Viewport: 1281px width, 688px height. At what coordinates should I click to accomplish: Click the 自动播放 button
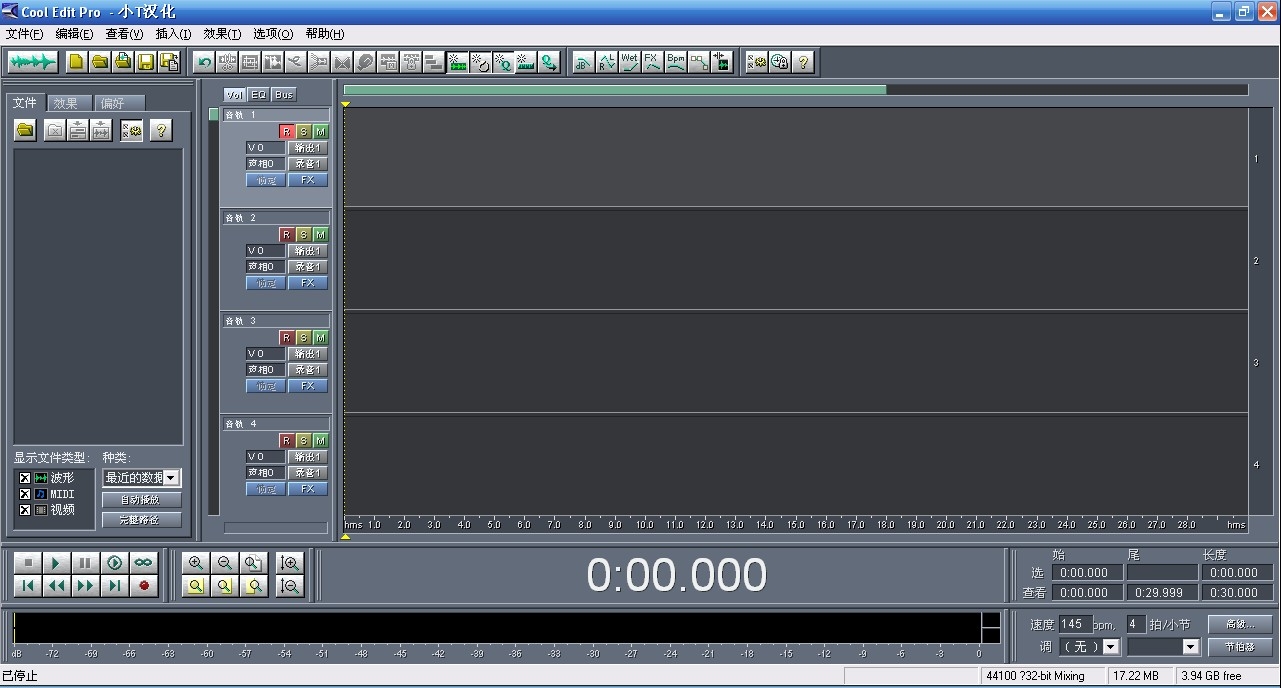[x=142, y=499]
